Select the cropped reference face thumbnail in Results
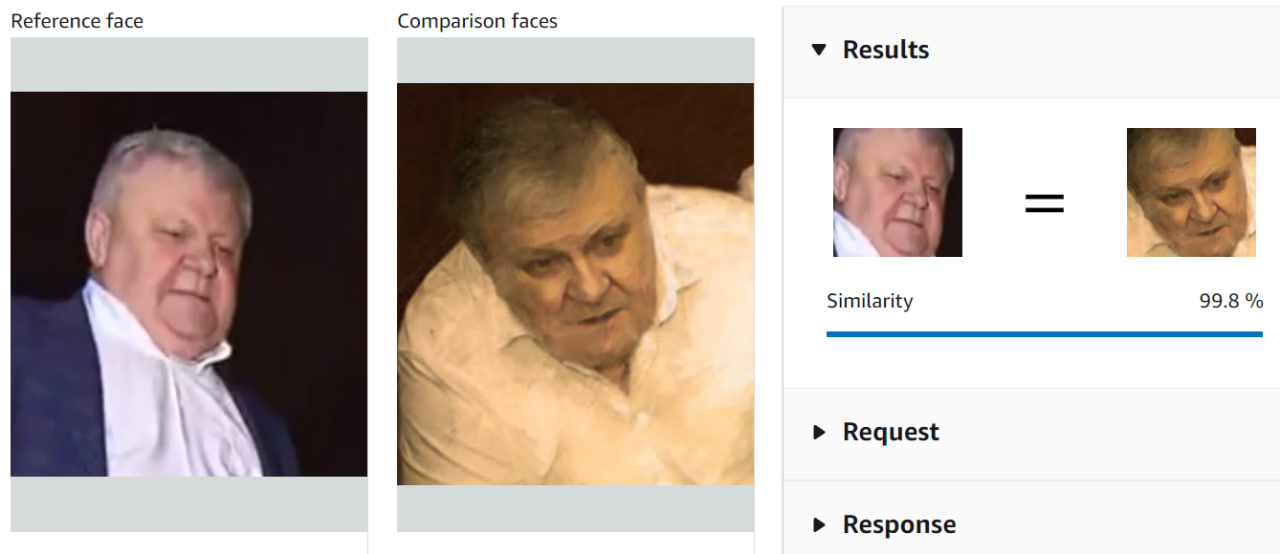 [897, 192]
